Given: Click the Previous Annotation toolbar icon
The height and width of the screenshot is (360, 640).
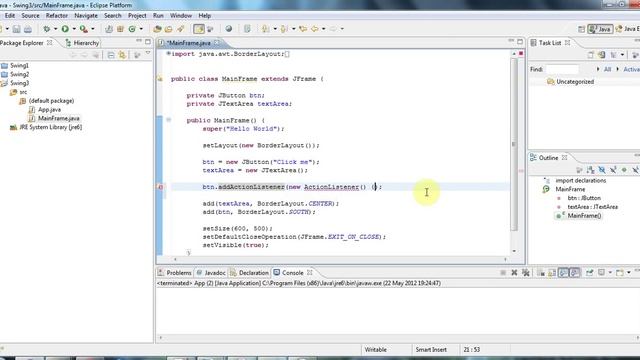Looking at the screenshot, I should (284, 29).
